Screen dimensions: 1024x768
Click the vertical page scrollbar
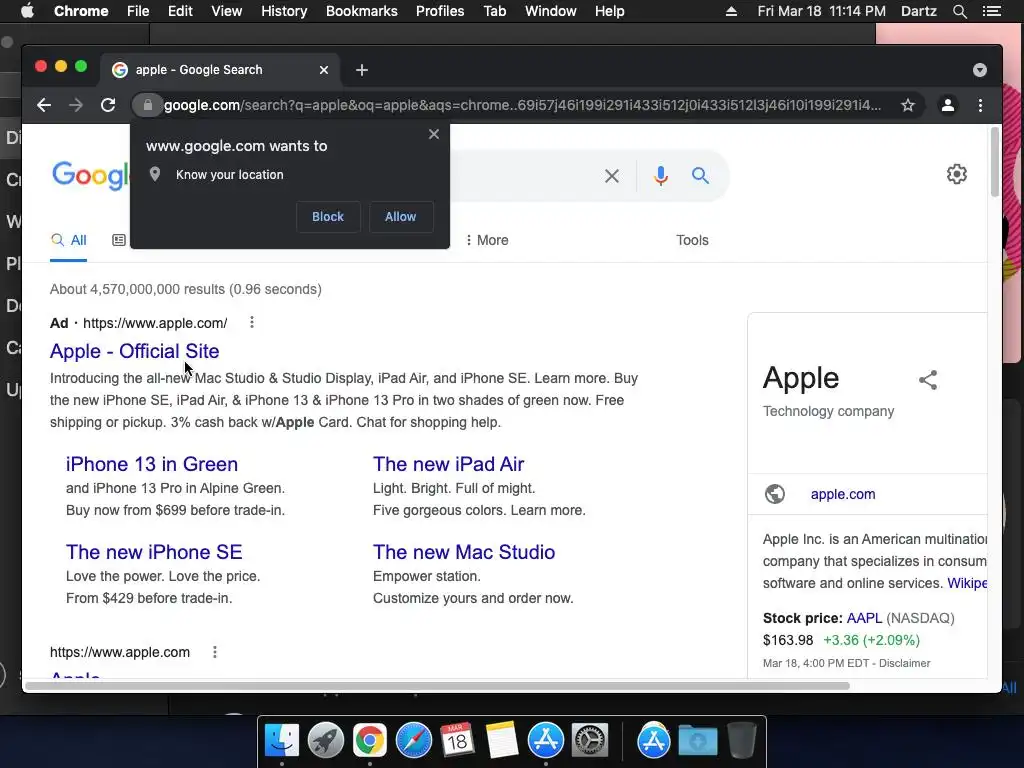tap(995, 161)
